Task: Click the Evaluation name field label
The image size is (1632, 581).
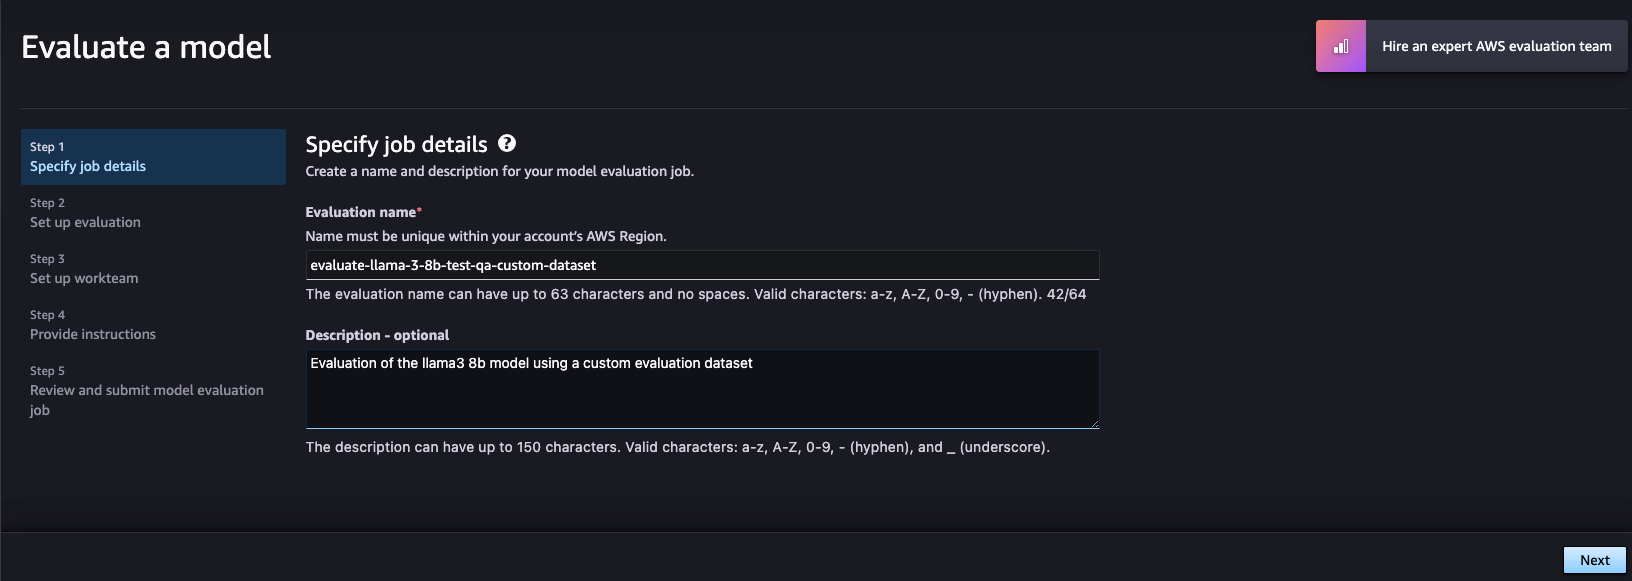Action: (363, 212)
